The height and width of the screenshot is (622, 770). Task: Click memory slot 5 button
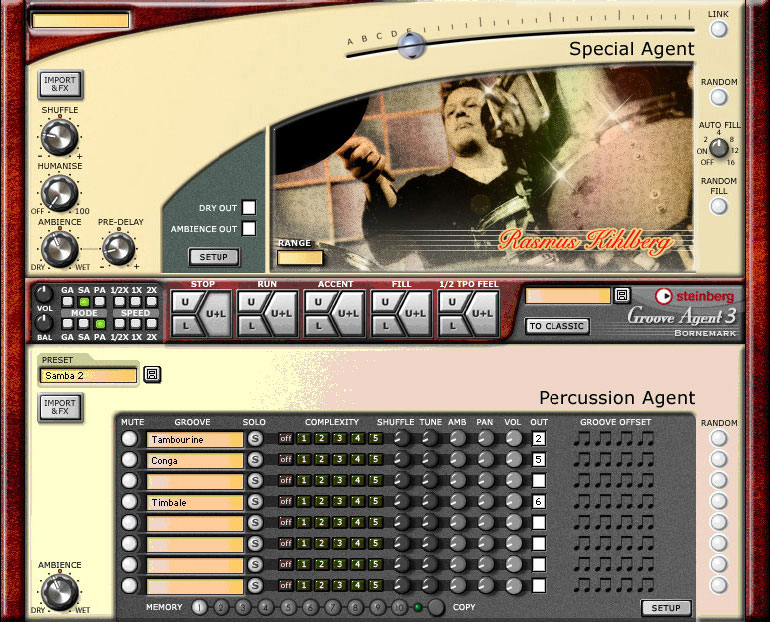click(288, 608)
